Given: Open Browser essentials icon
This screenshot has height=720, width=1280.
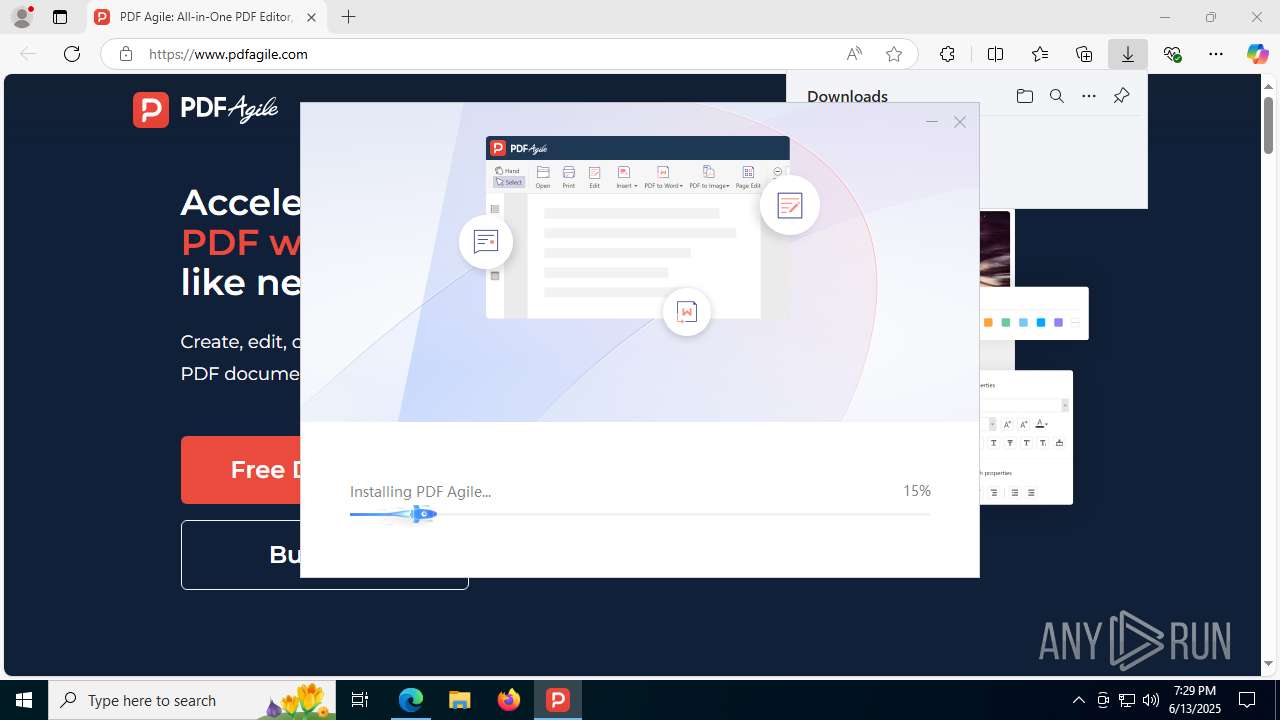Looking at the screenshot, I should coord(1172,54).
